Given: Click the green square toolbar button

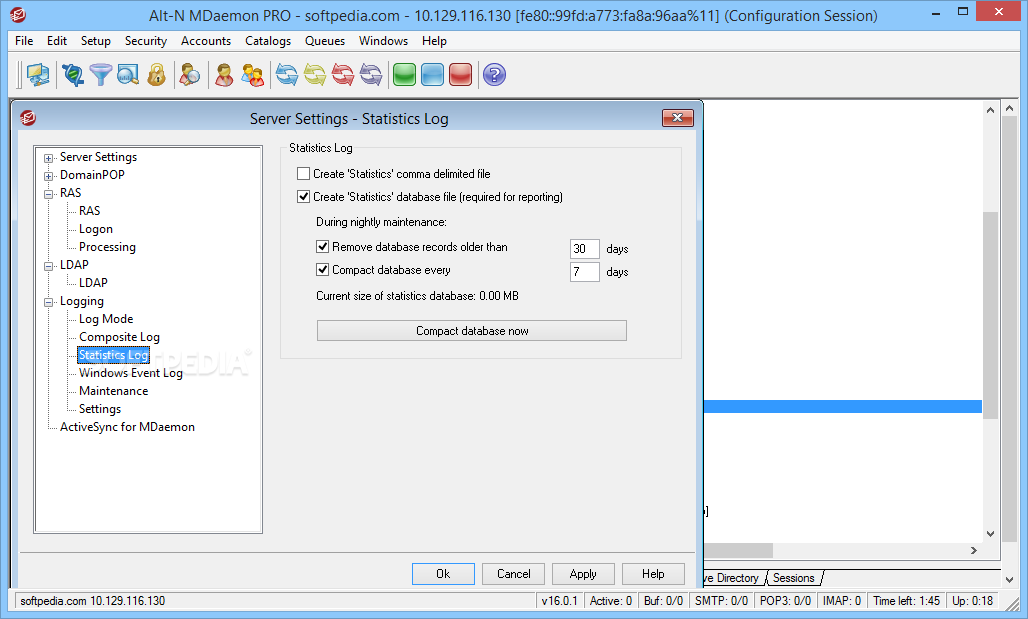Looking at the screenshot, I should click(405, 75).
